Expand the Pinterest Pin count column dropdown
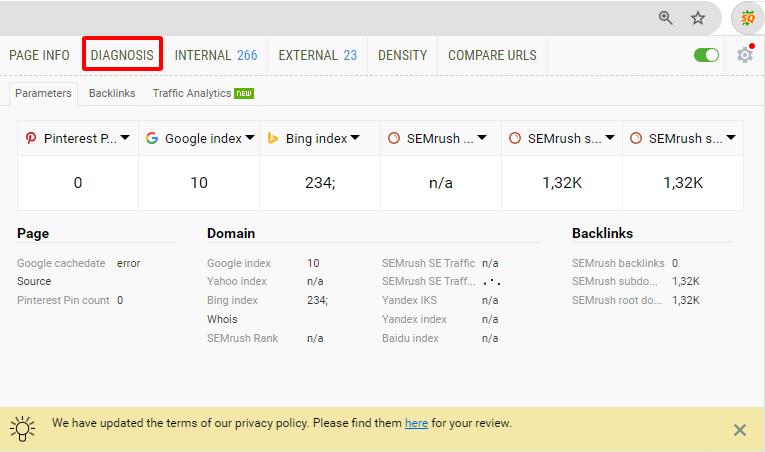 click(124, 138)
